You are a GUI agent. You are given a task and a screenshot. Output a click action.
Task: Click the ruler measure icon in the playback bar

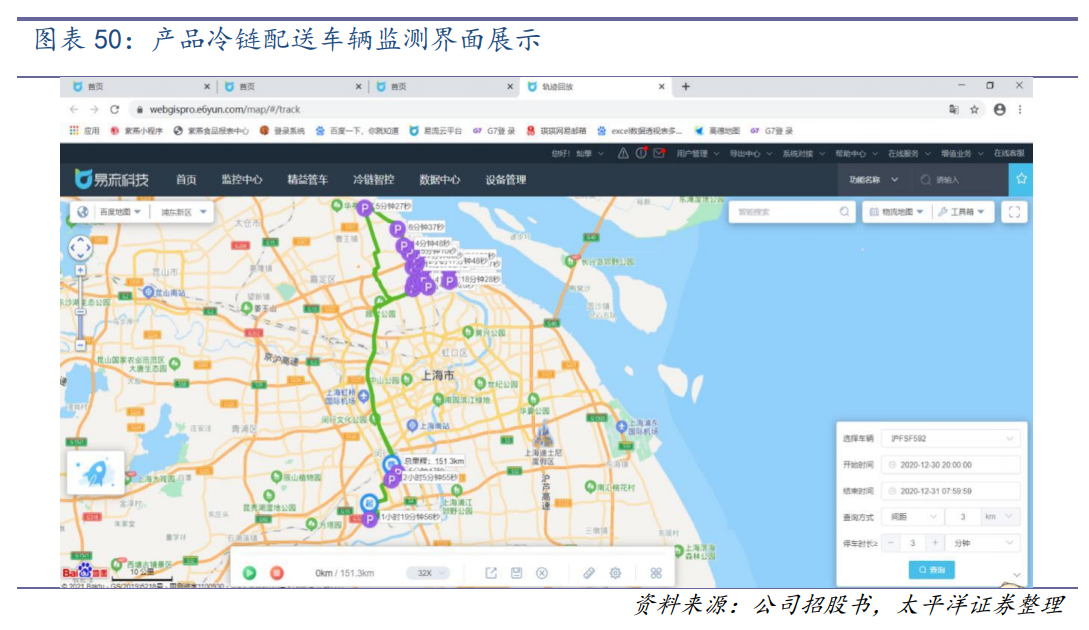click(589, 573)
